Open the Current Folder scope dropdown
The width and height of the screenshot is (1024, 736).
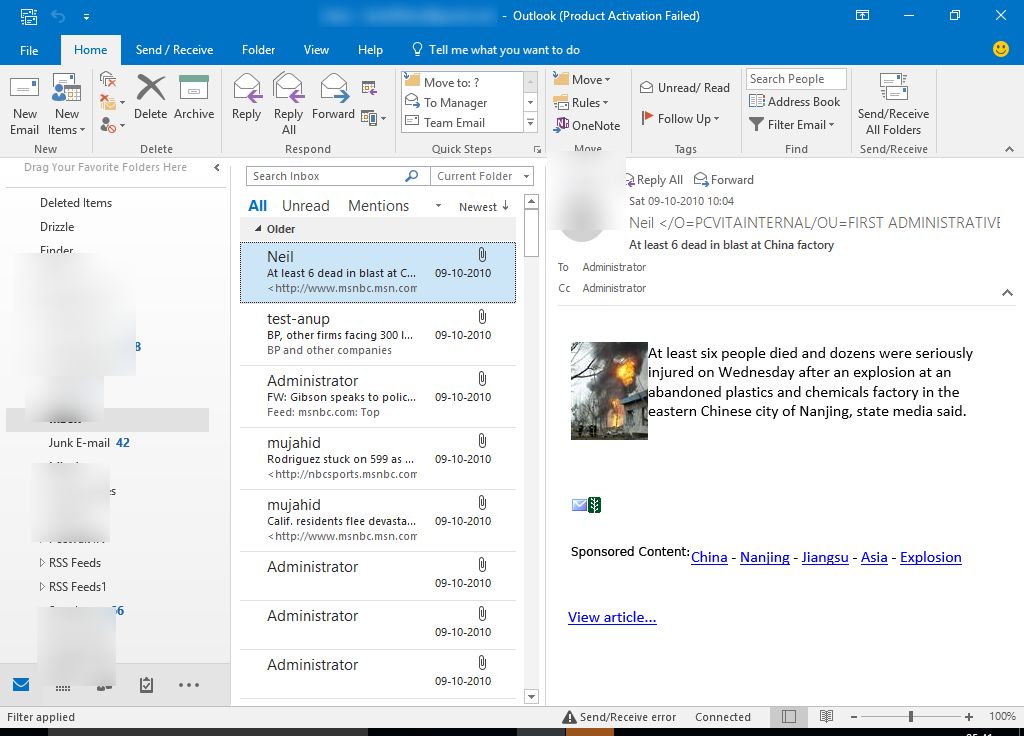482,176
